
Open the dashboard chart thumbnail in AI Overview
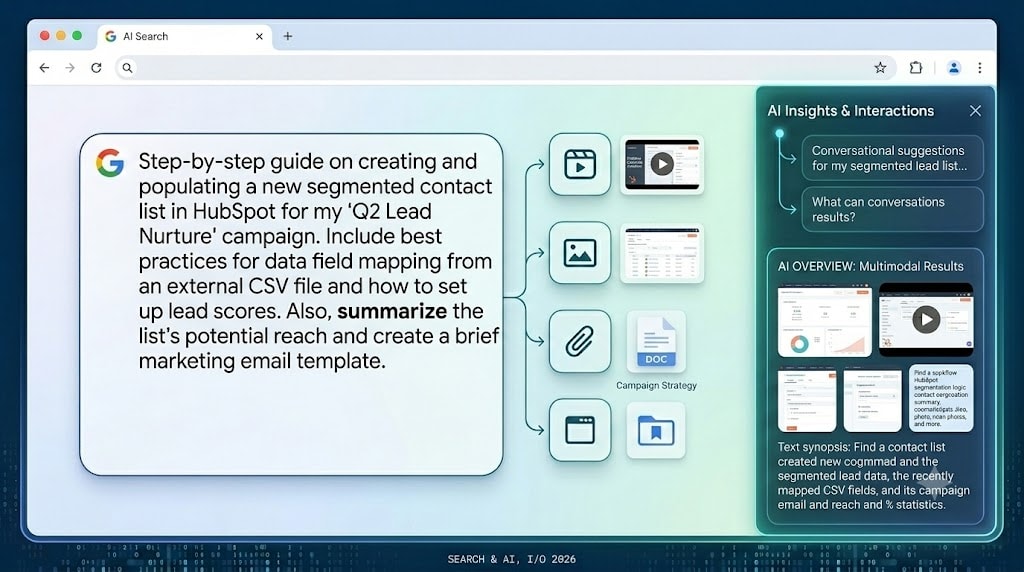(x=825, y=320)
